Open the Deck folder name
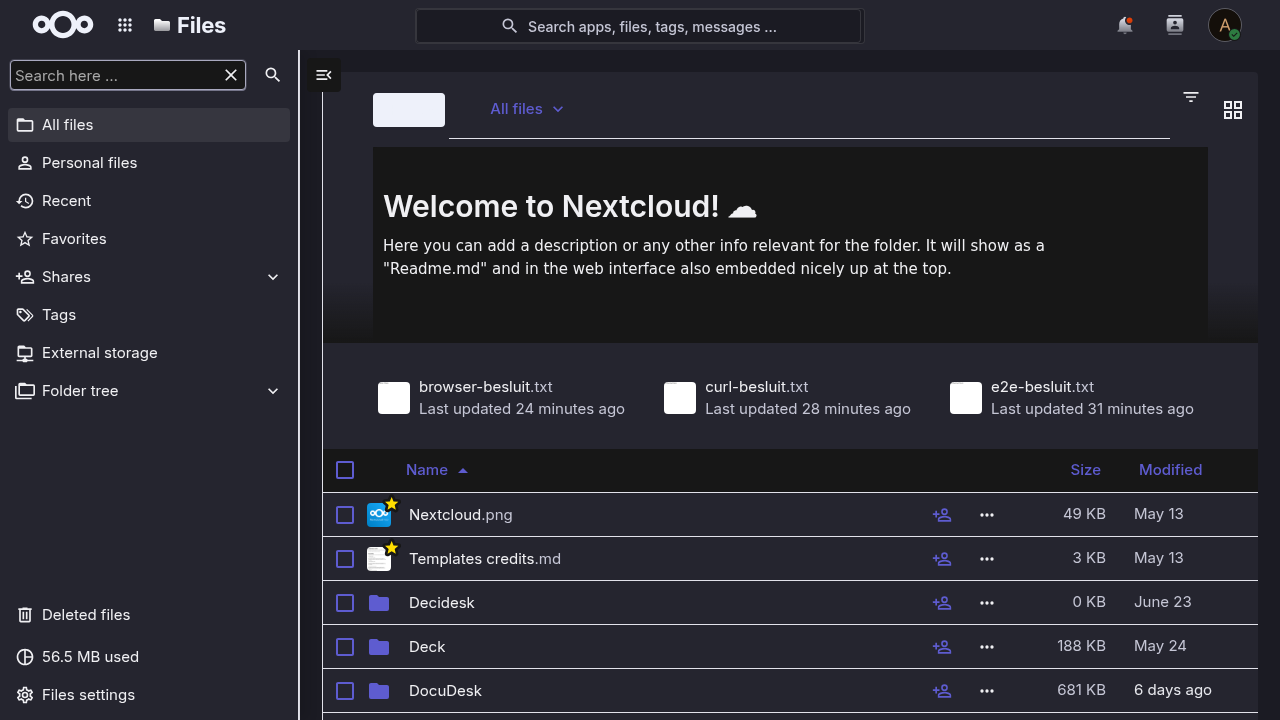Screen dimensions: 1280x720 pos(427,647)
